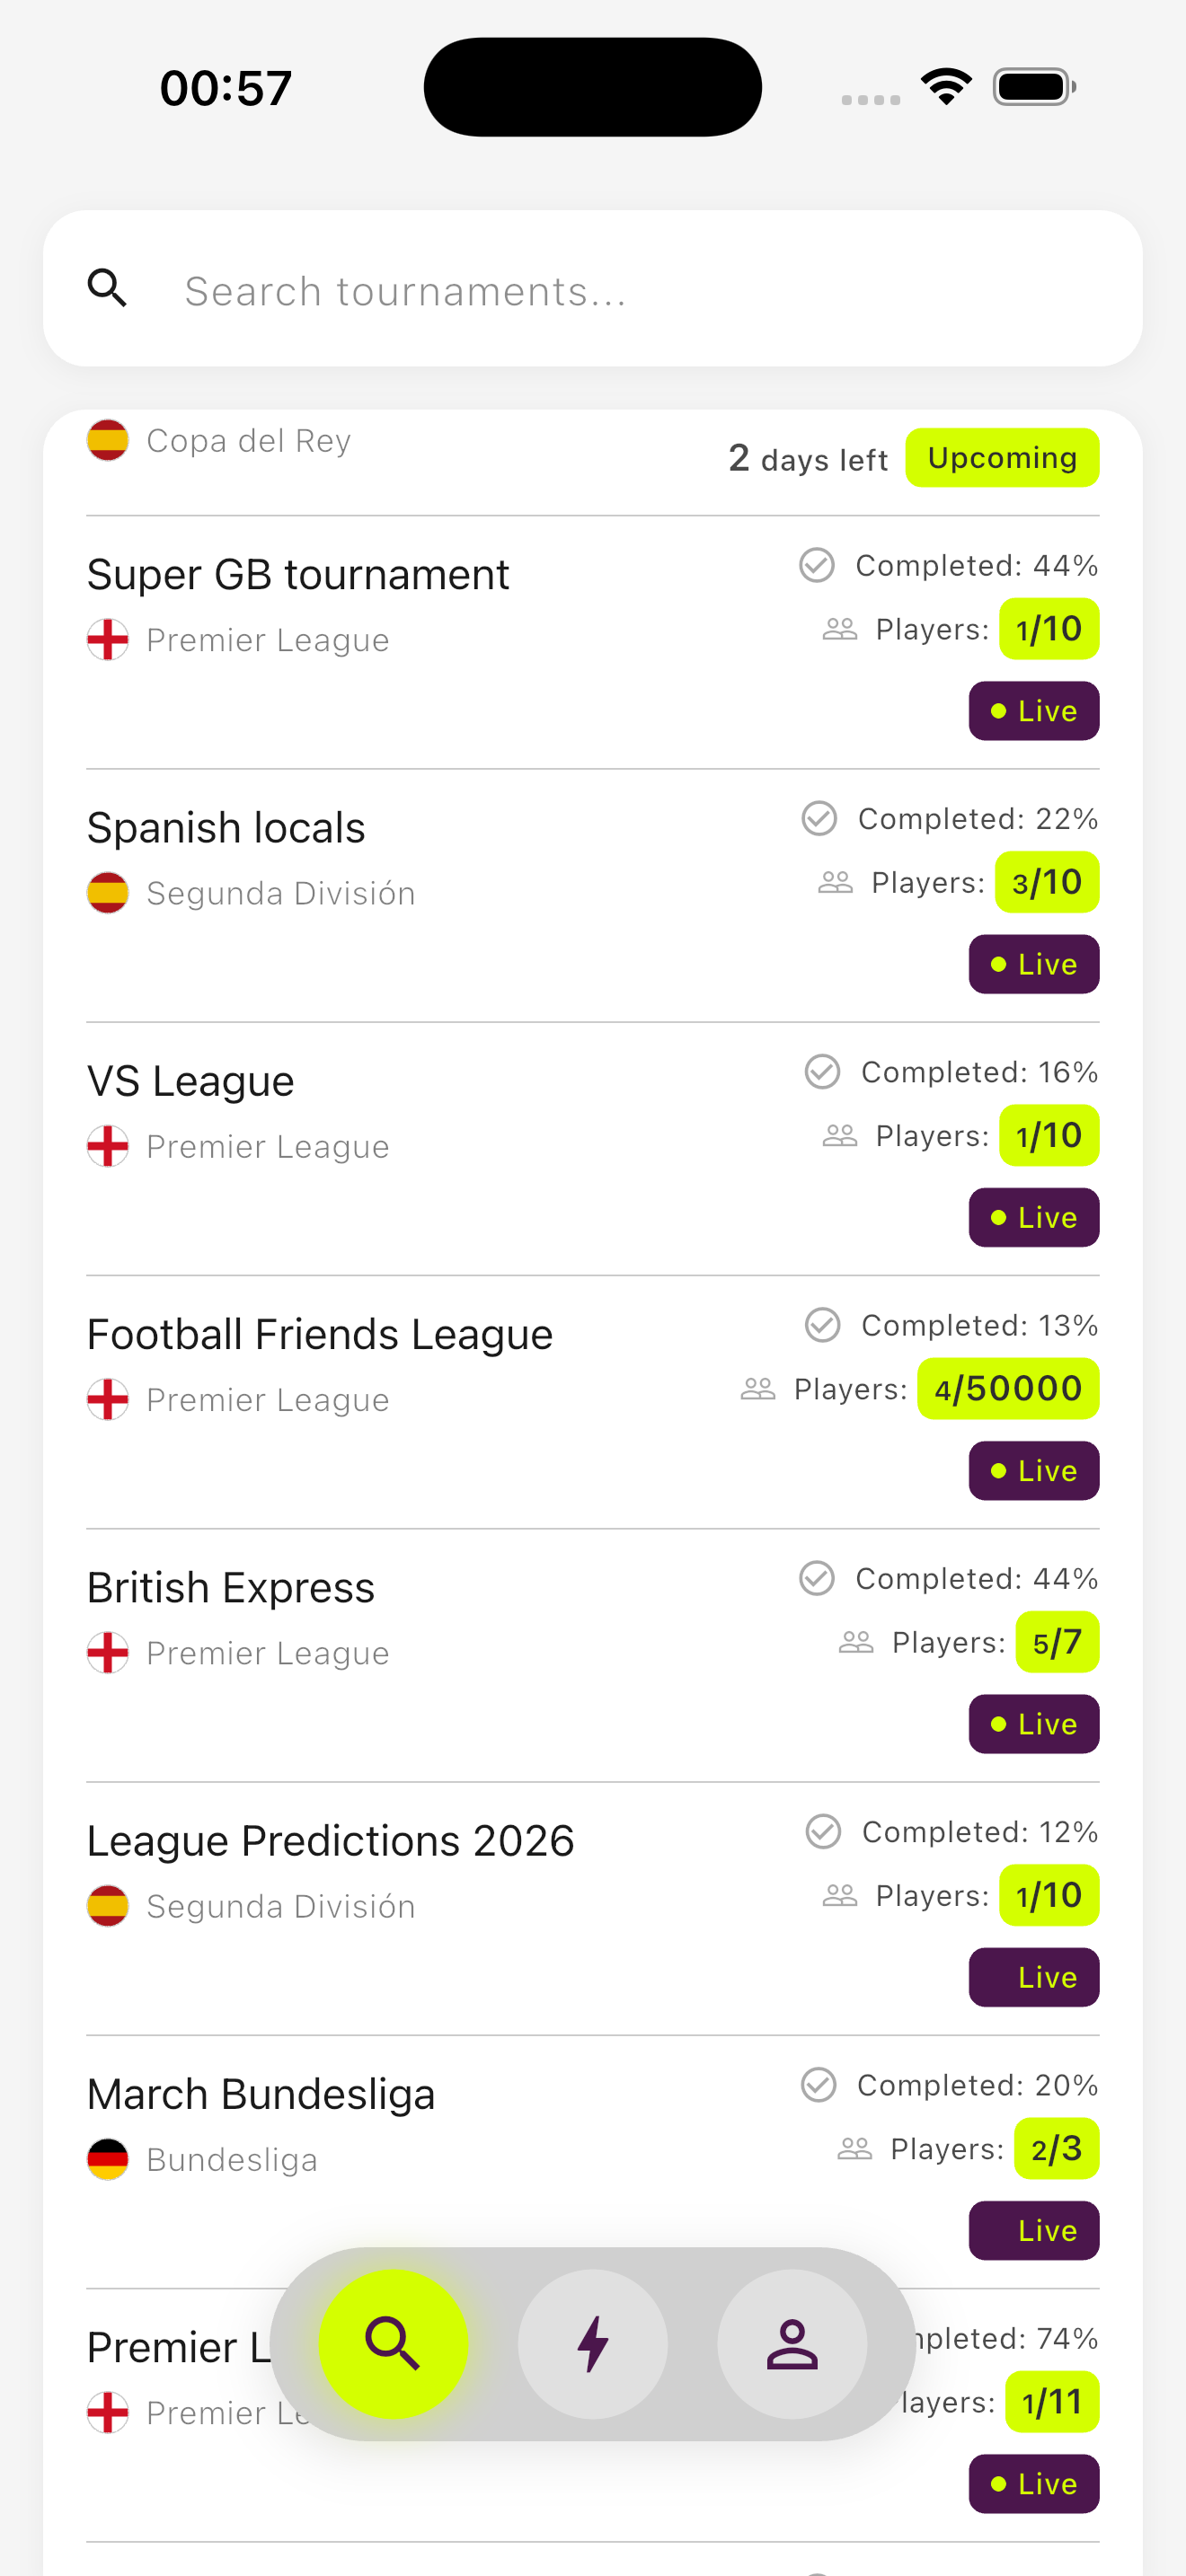Click the completed checkmark icon for British Express
The width and height of the screenshot is (1186, 2576).
(817, 1578)
